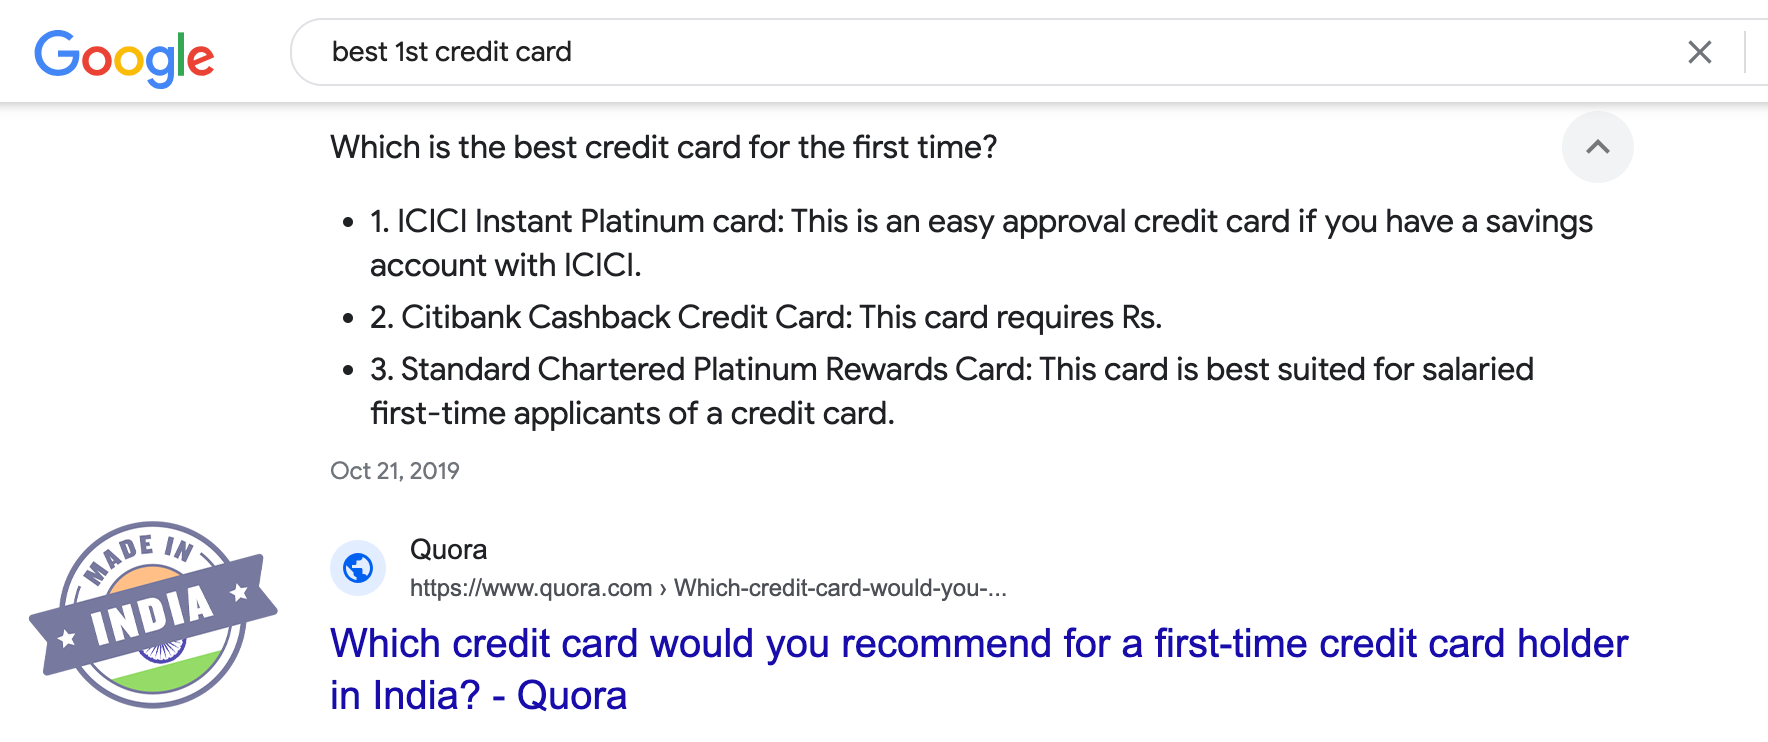Viewport: 1768px width, 742px height.
Task: Click the "Oct 21, 2019" date text
Action: pyautogui.click(x=395, y=471)
